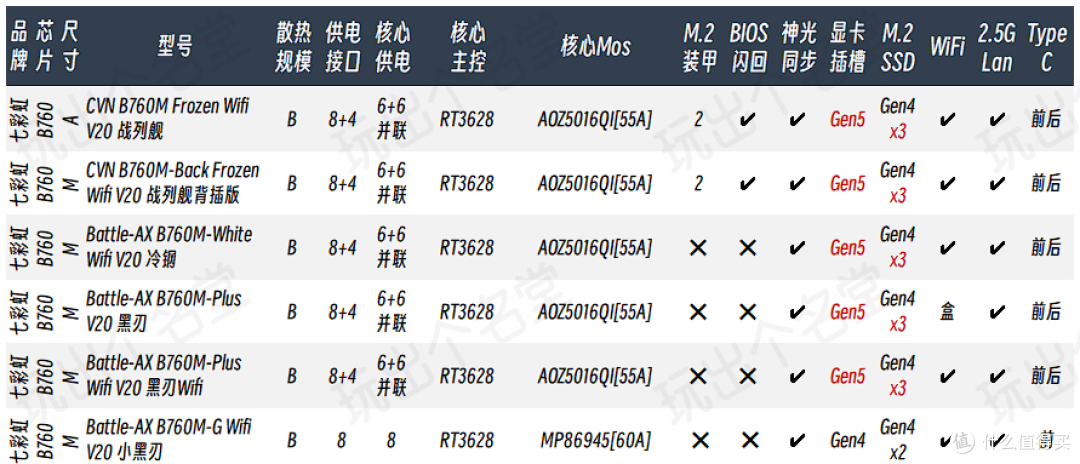Open Battle-AX B760M-G Wifi V20 小黑刃 model name
The image size is (1080, 464).
167,441
